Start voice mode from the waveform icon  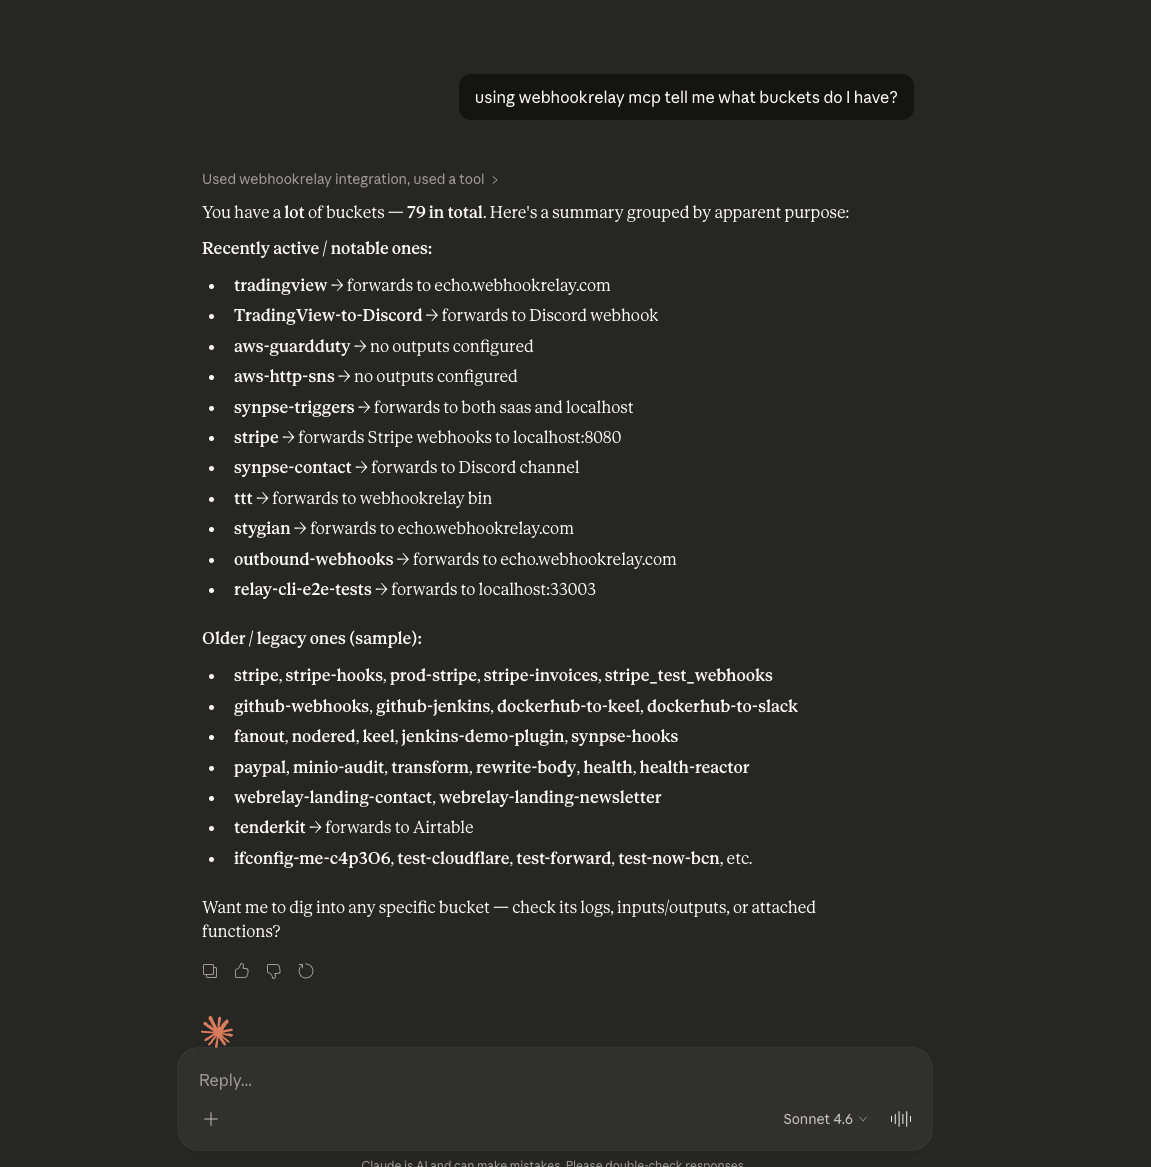(901, 1119)
